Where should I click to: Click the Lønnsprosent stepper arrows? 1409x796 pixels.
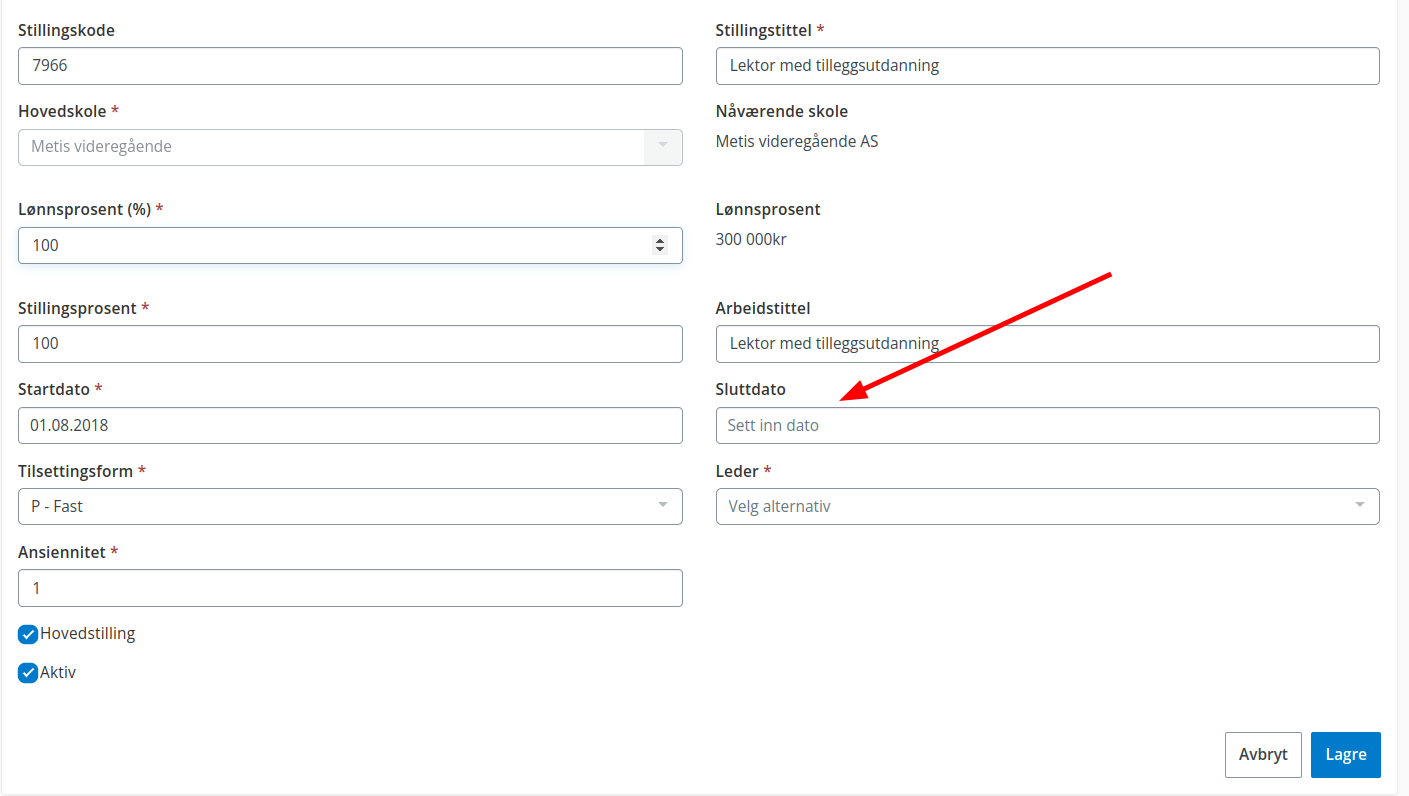(659, 245)
